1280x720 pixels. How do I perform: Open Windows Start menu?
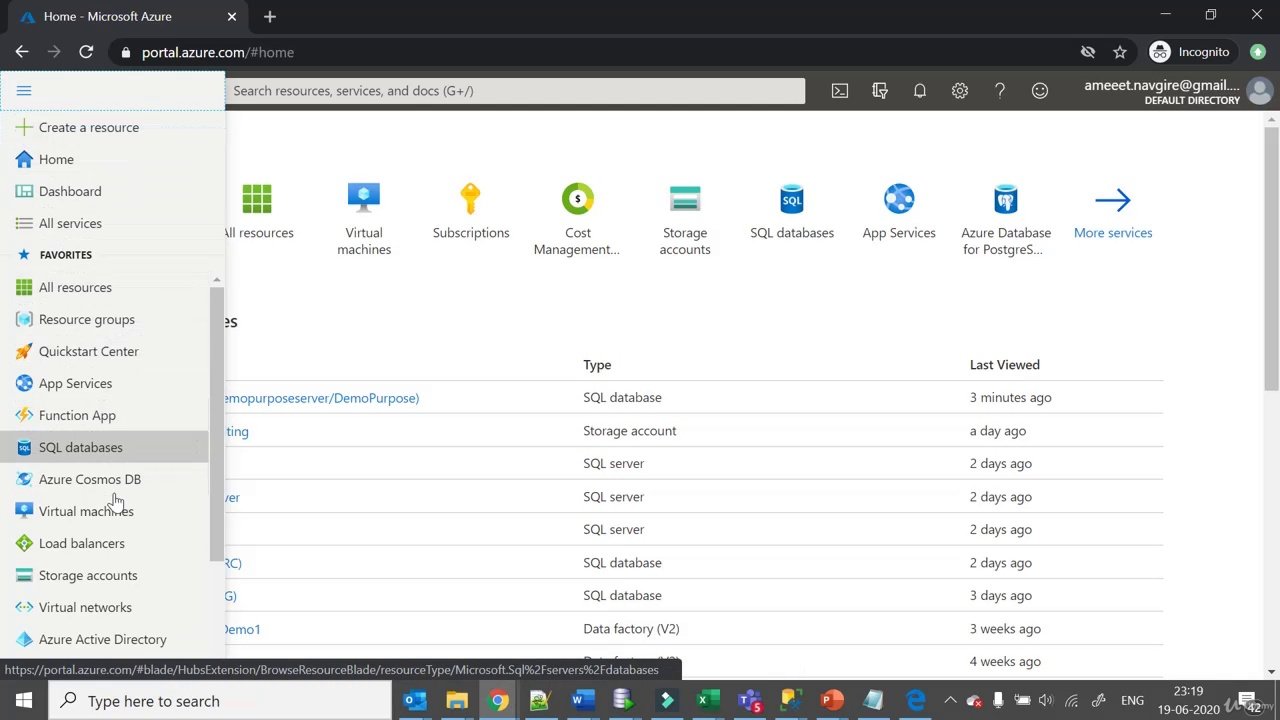point(24,701)
